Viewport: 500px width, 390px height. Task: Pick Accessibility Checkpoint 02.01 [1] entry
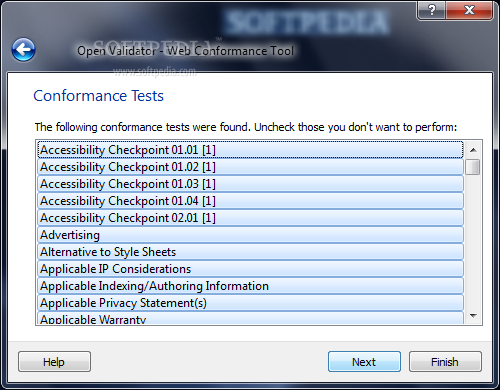pyautogui.click(x=250, y=218)
